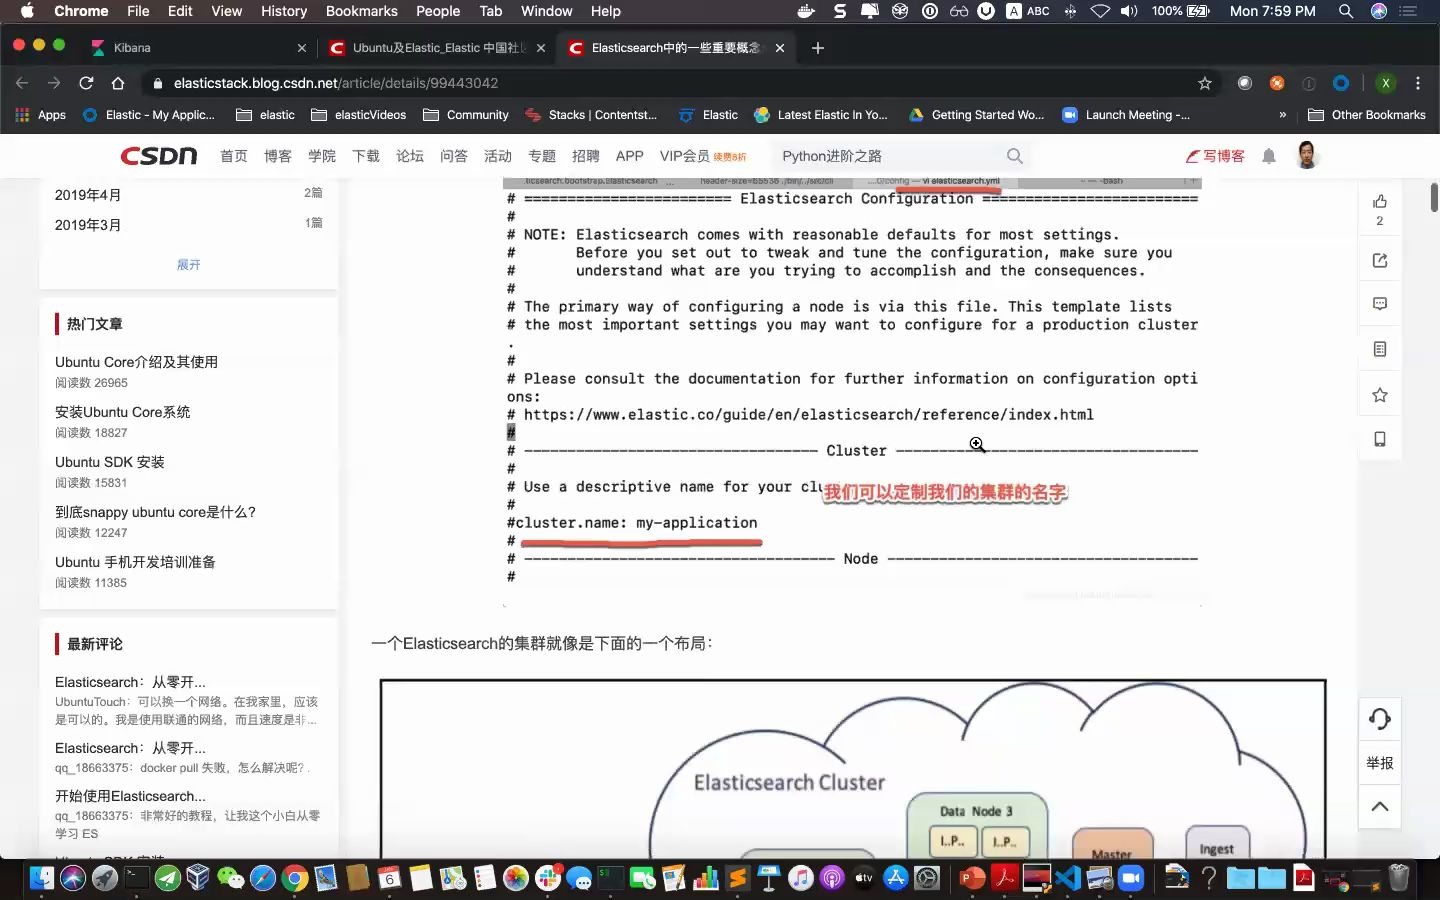Viewport: 1440px width, 900px height.
Task: Favorite the article with sidebar star icon
Action: tap(1380, 395)
